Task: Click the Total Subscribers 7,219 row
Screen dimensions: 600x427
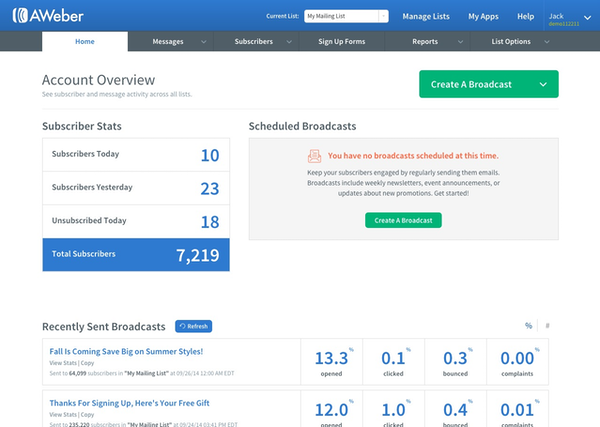Action: (x=136, y=254)
